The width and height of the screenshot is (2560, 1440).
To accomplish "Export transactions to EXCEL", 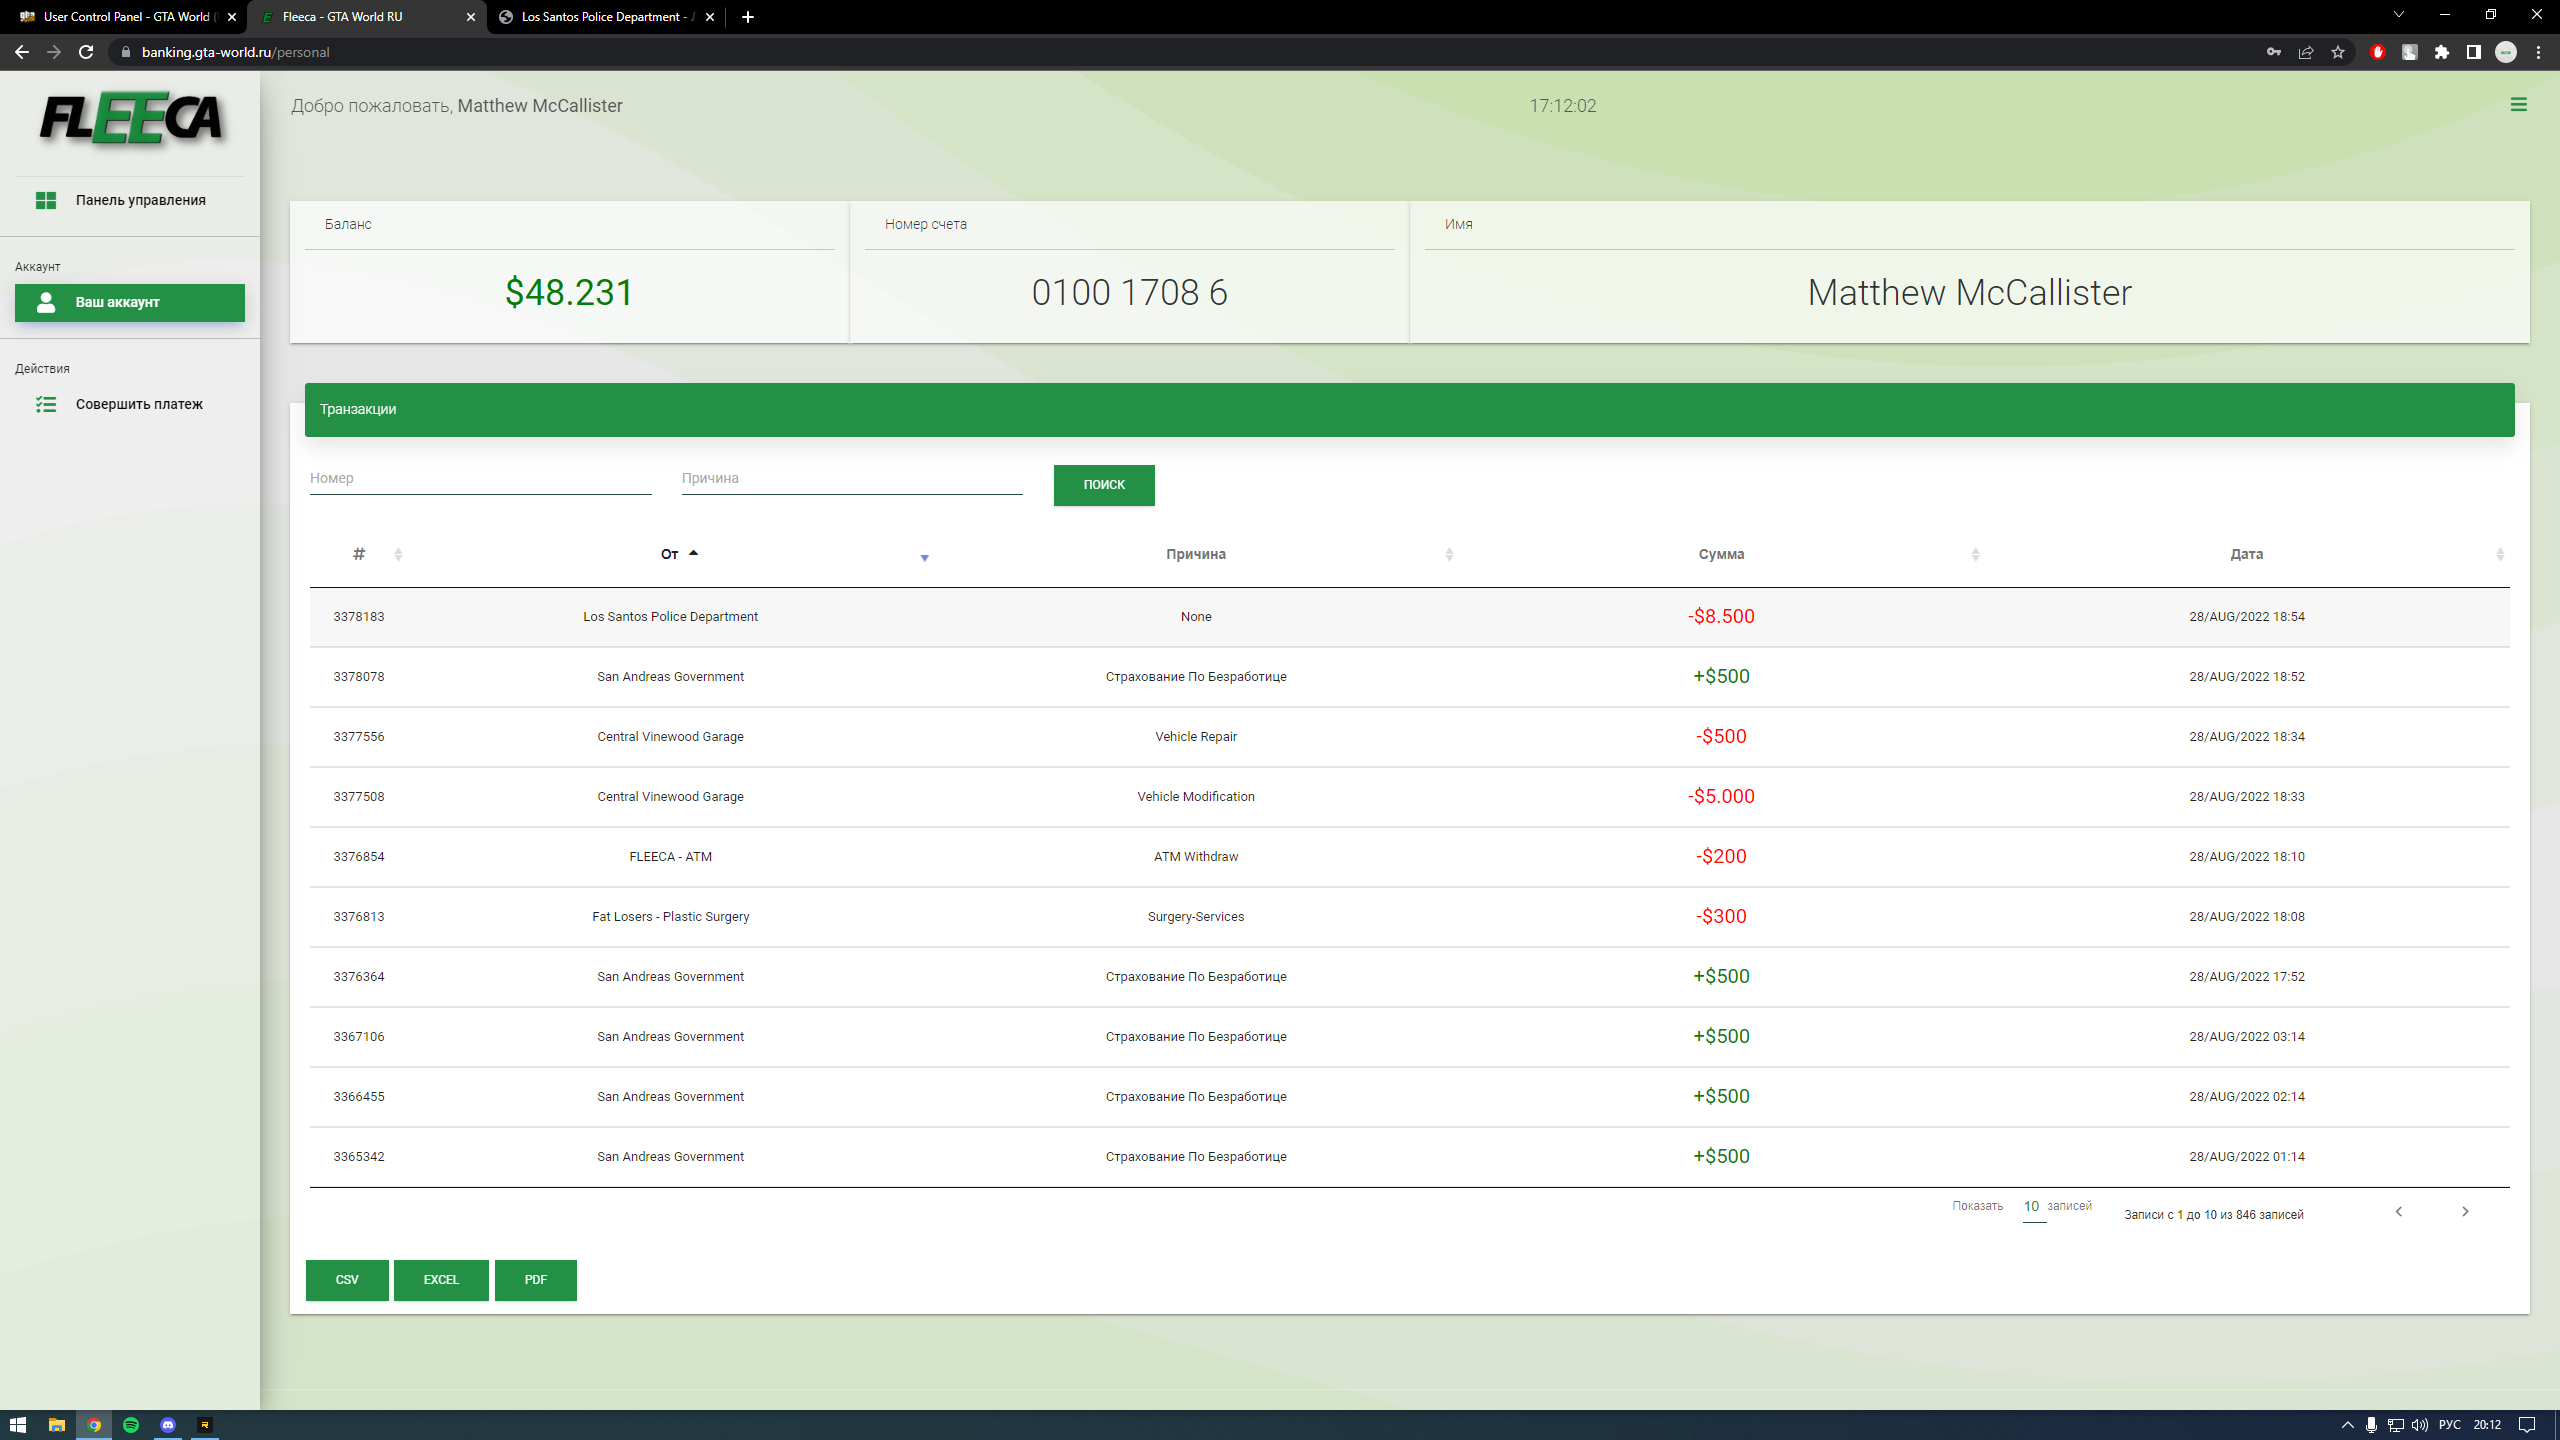I will pyautogui.click(x=441, y=1280).
